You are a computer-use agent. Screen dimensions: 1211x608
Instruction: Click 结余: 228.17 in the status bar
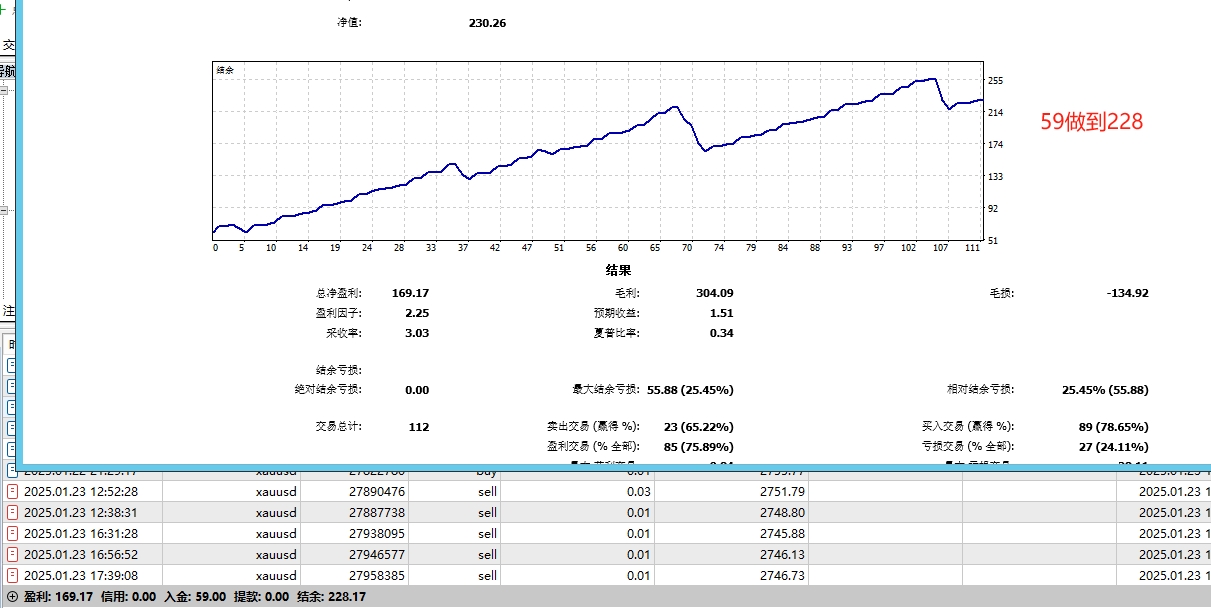331,597
